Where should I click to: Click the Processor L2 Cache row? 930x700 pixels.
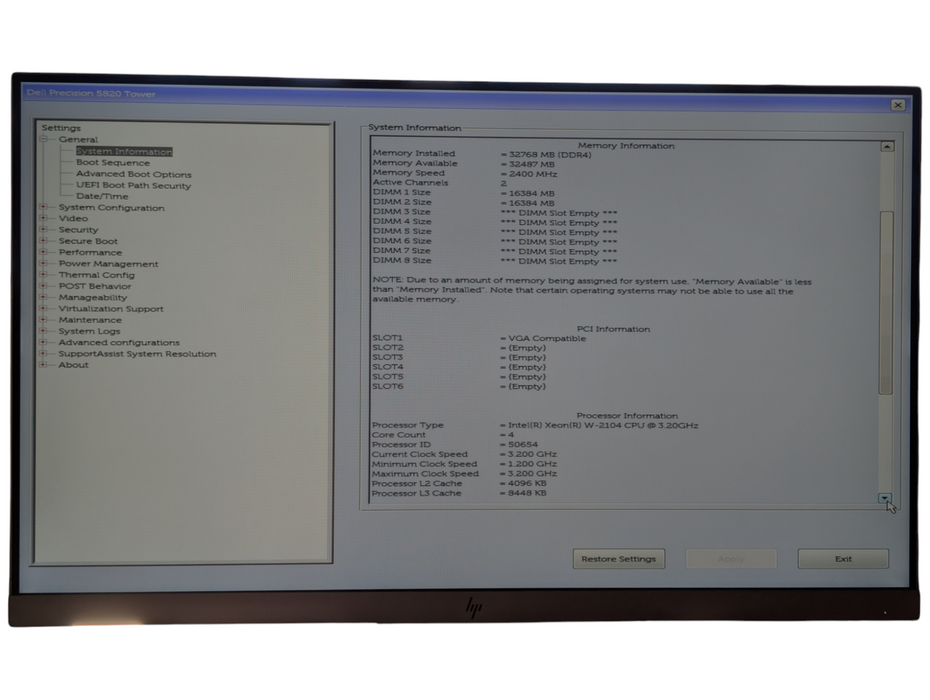459,483
